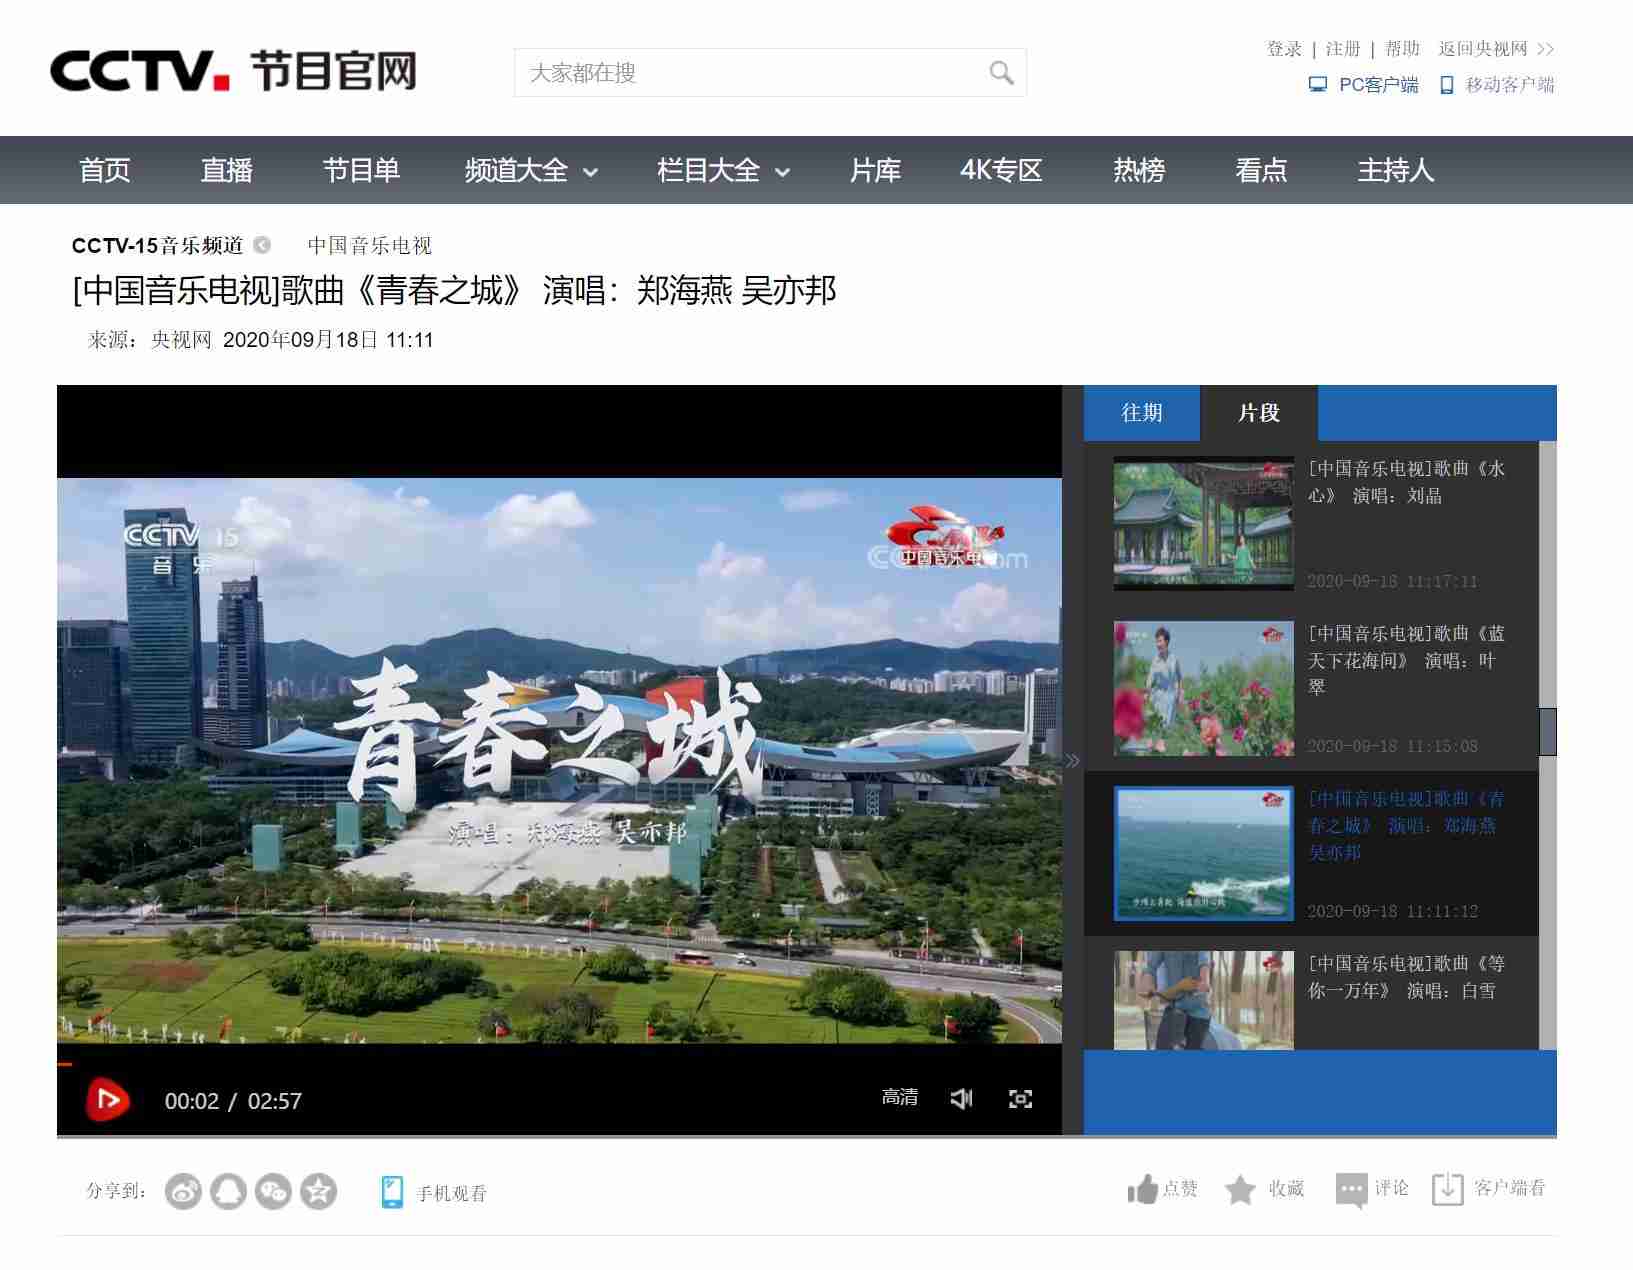
Task: Click the 手机观看 phone icon
Action: pyautogui.click(x=392, y=1191)
